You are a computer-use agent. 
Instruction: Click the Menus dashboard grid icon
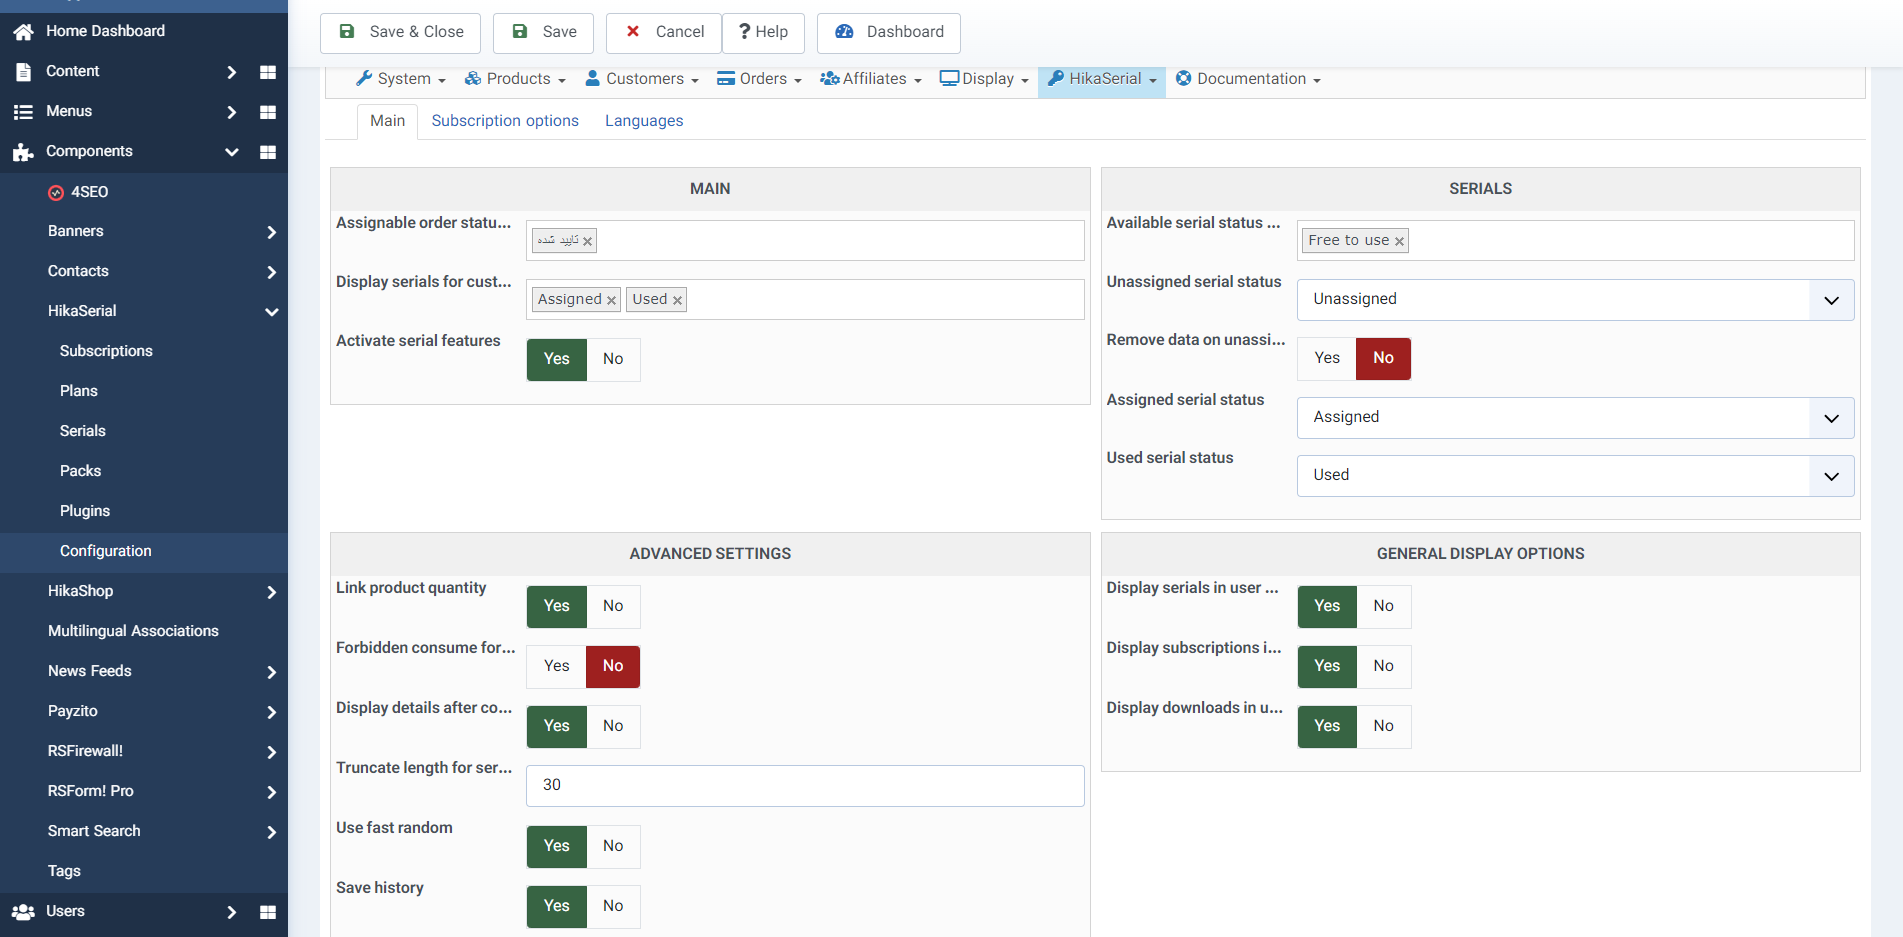tap(267, 112)
